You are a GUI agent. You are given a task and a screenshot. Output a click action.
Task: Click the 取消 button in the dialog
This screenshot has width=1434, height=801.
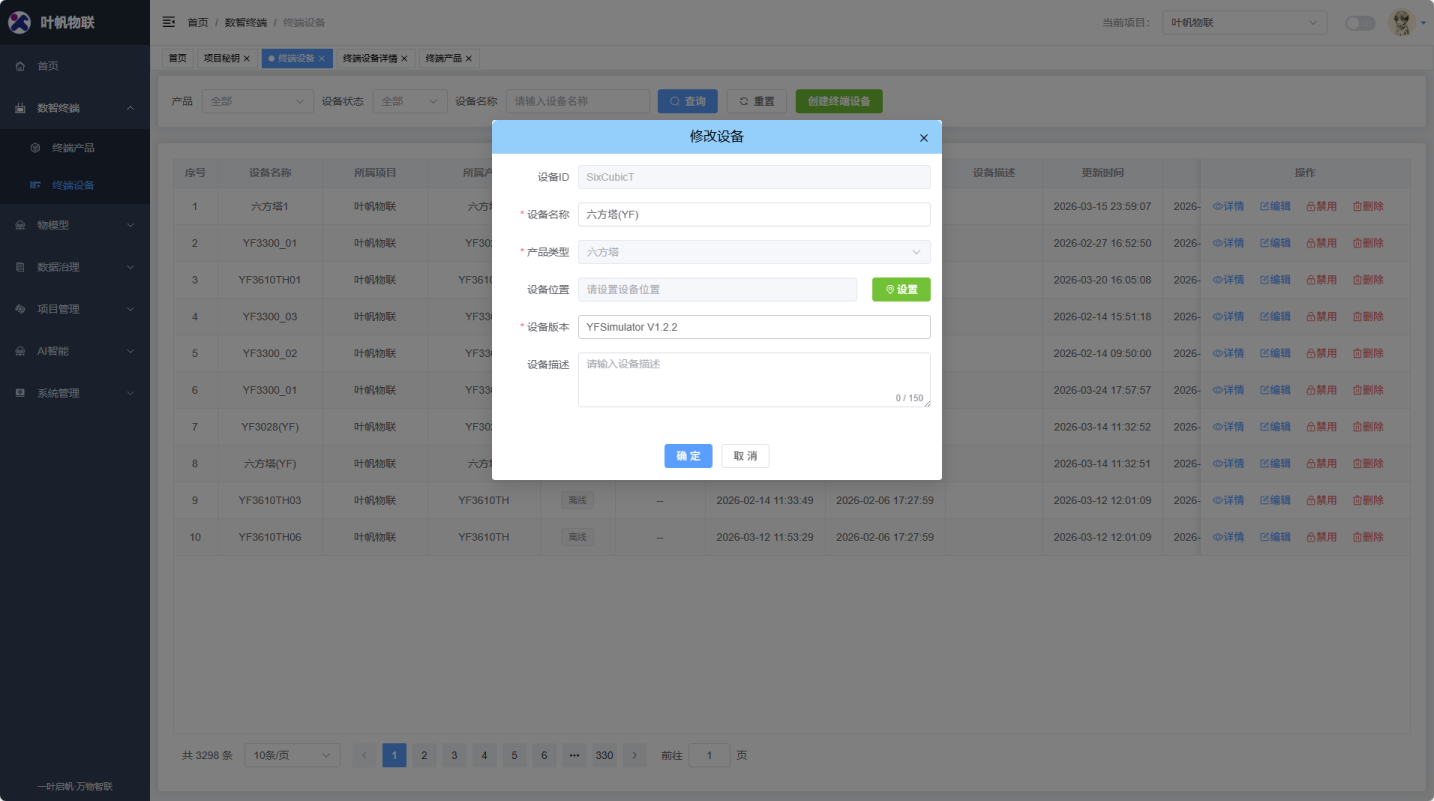pyautogui.click(x=745, y=456)
